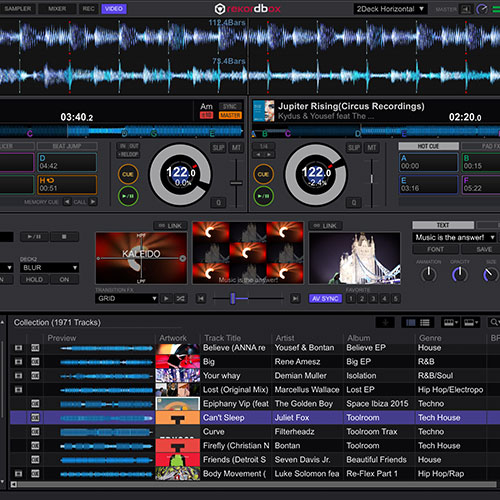Viewport: 500px width, 500px height.
Task: Select the HOT CUE pad tab
Action: 428,146
